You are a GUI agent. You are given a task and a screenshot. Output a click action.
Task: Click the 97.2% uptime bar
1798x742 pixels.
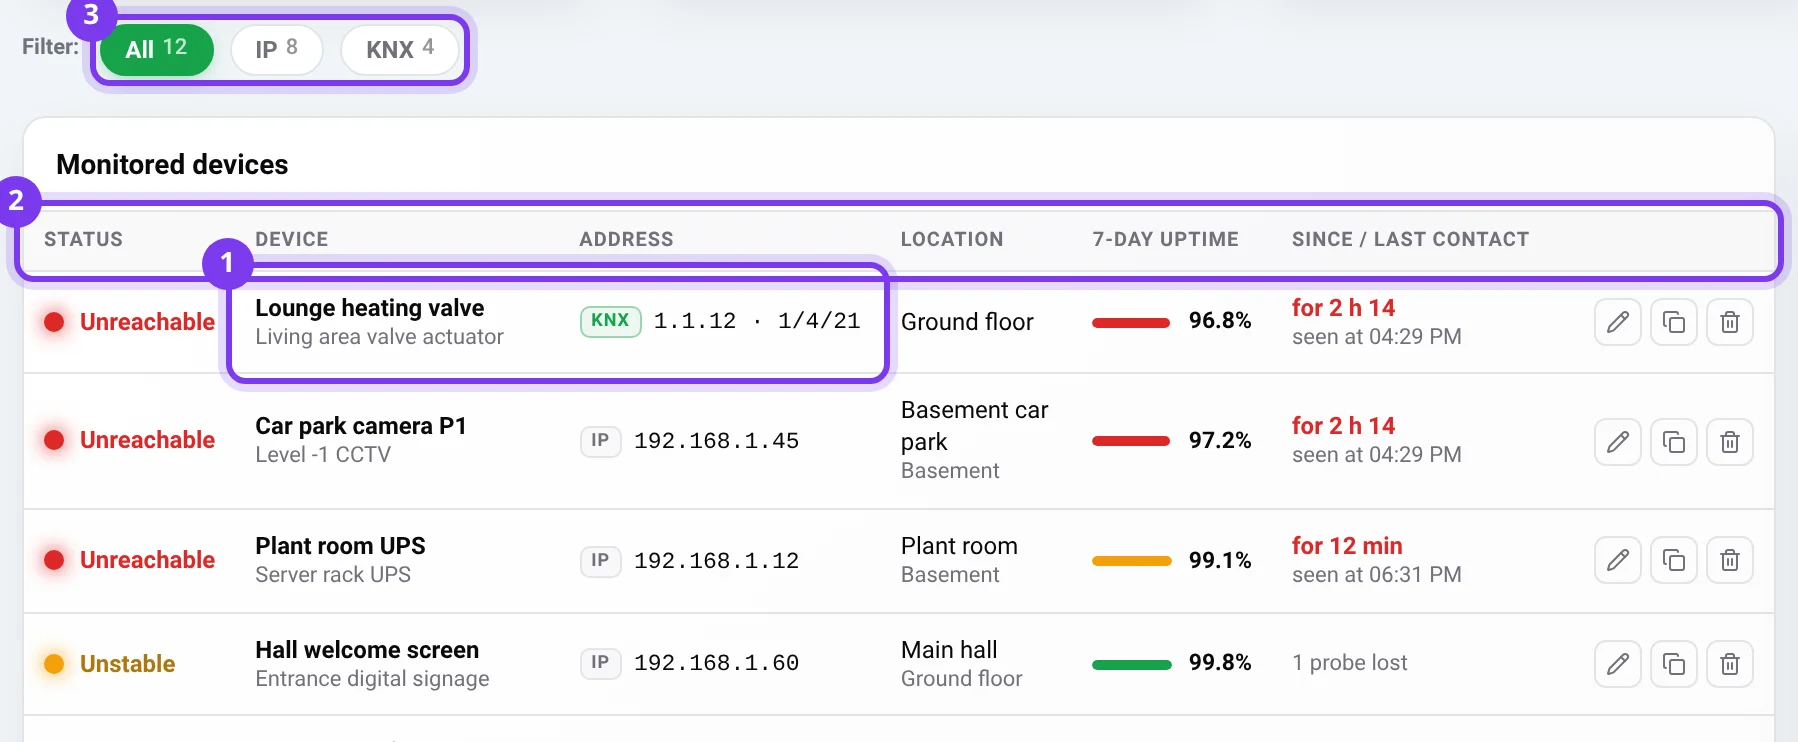point(1131,441)
